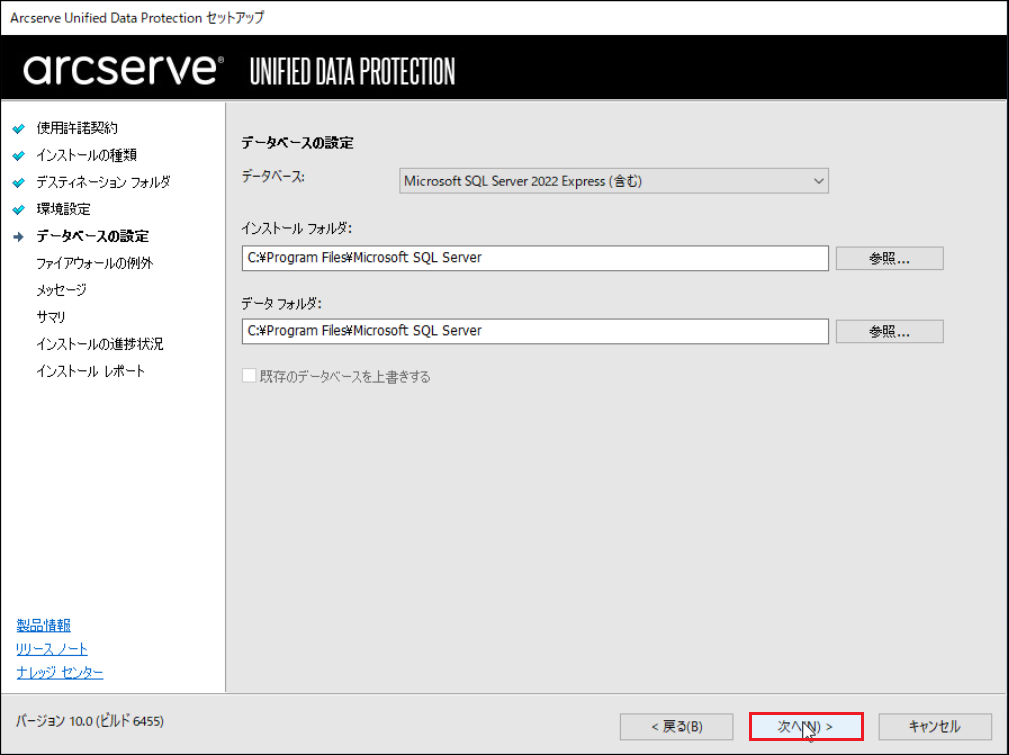
Task: Click arrow icon beside データベースの設定
Action: 19,237
